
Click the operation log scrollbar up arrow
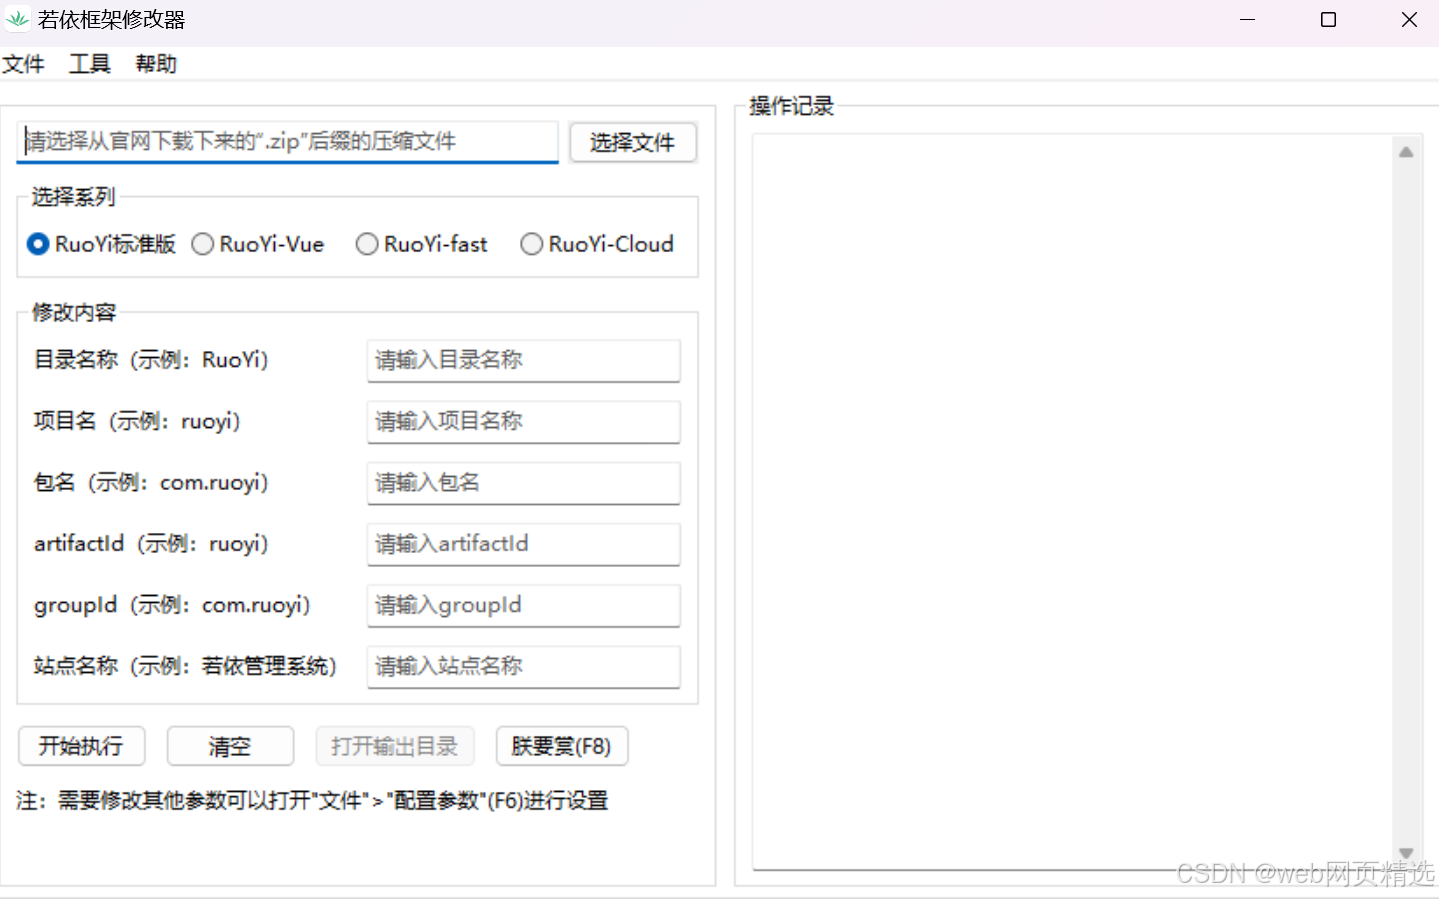[1406, 152]
